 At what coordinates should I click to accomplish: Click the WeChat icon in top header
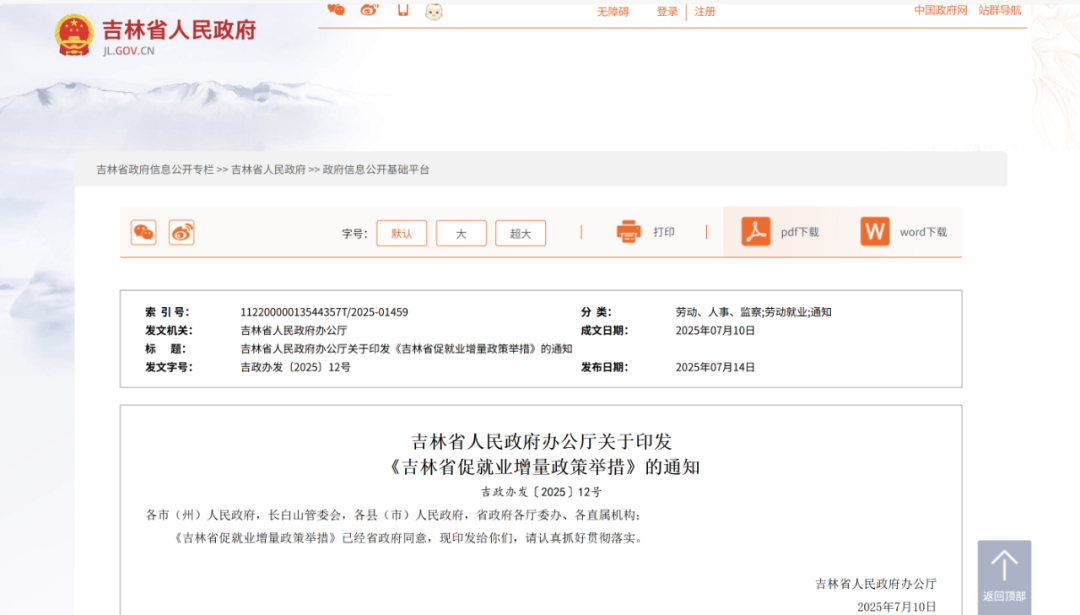(x=336, y=10)
